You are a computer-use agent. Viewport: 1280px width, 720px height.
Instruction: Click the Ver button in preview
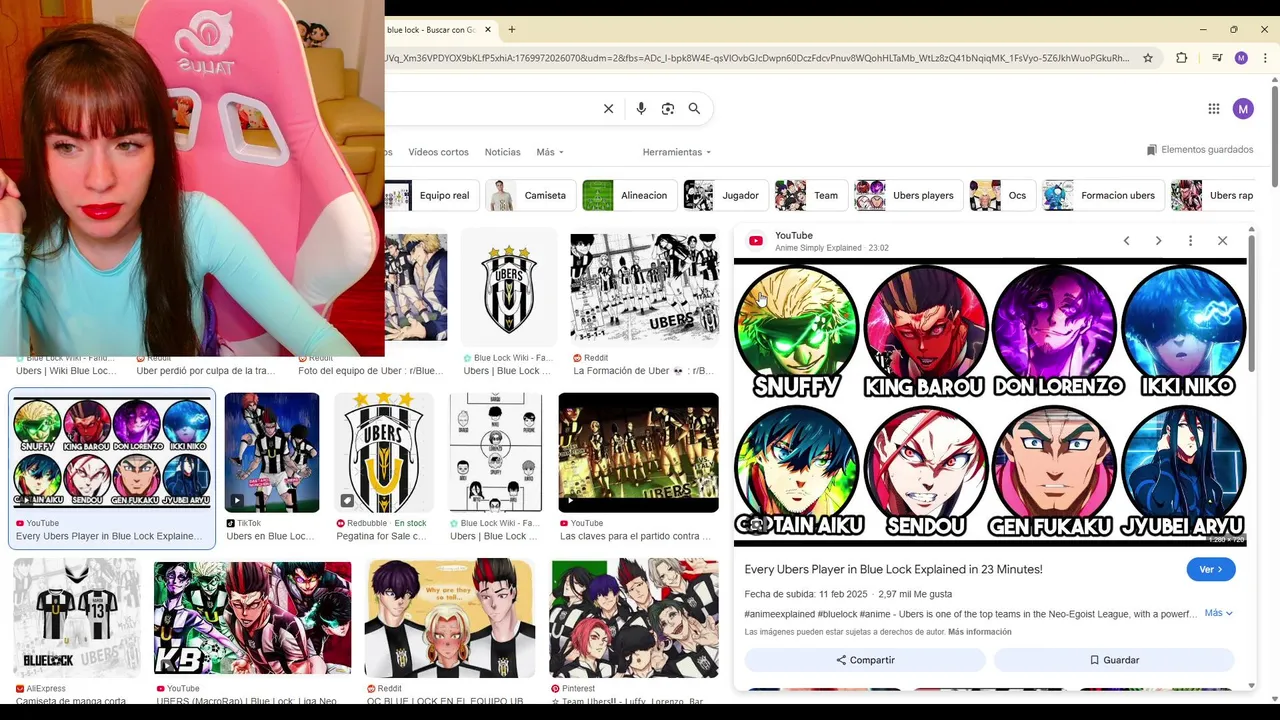pos(1211,569)
